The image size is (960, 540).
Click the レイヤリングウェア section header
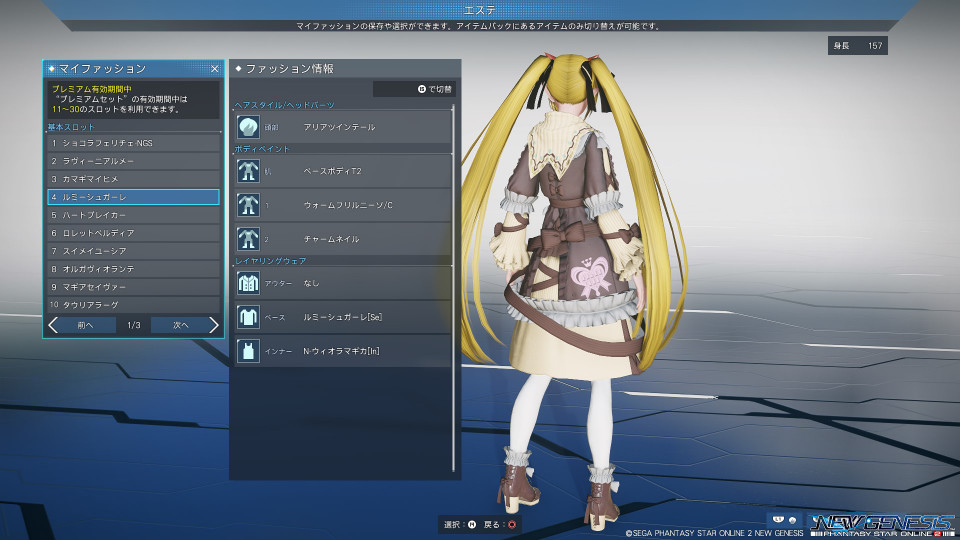coord(271,261)
